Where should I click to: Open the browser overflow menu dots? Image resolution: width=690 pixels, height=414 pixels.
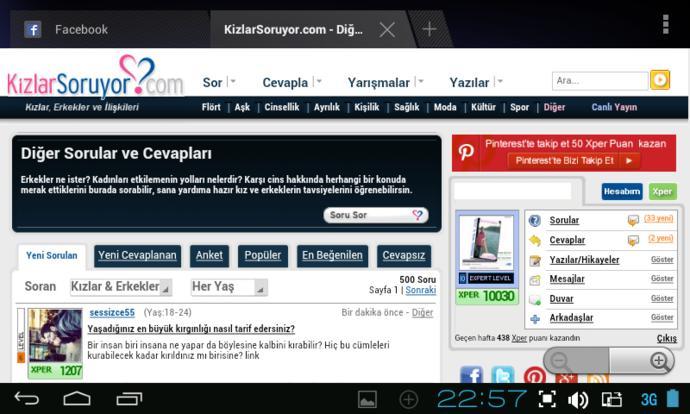tap(665, 25)
